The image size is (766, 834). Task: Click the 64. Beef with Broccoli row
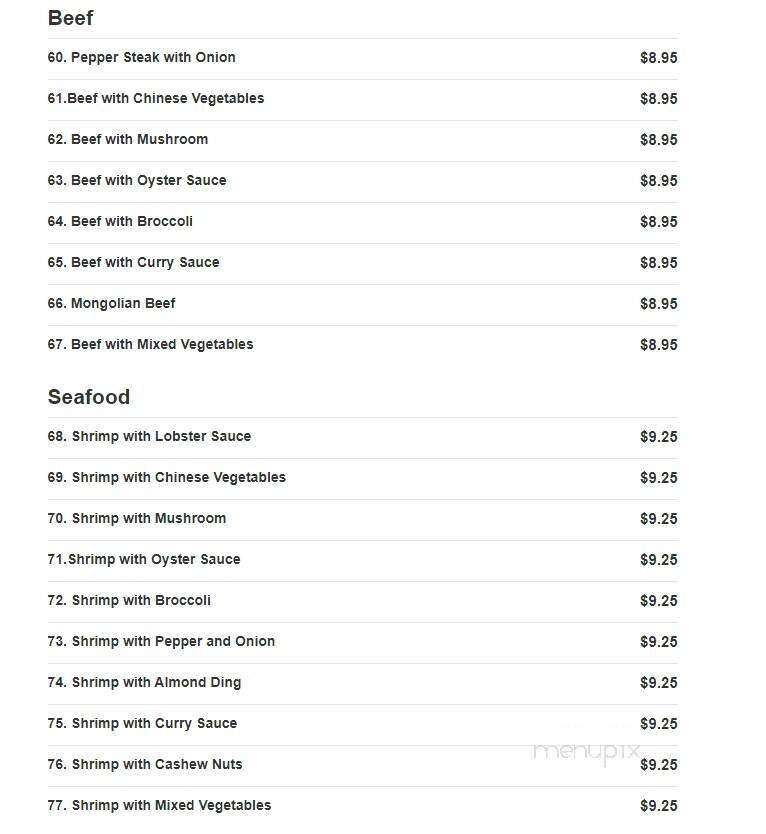tap(363, 222)
